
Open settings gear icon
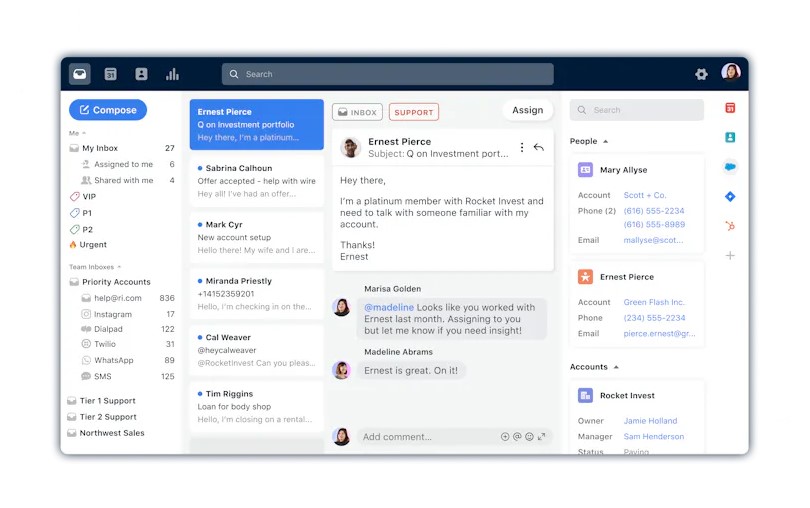coord(701,74)
